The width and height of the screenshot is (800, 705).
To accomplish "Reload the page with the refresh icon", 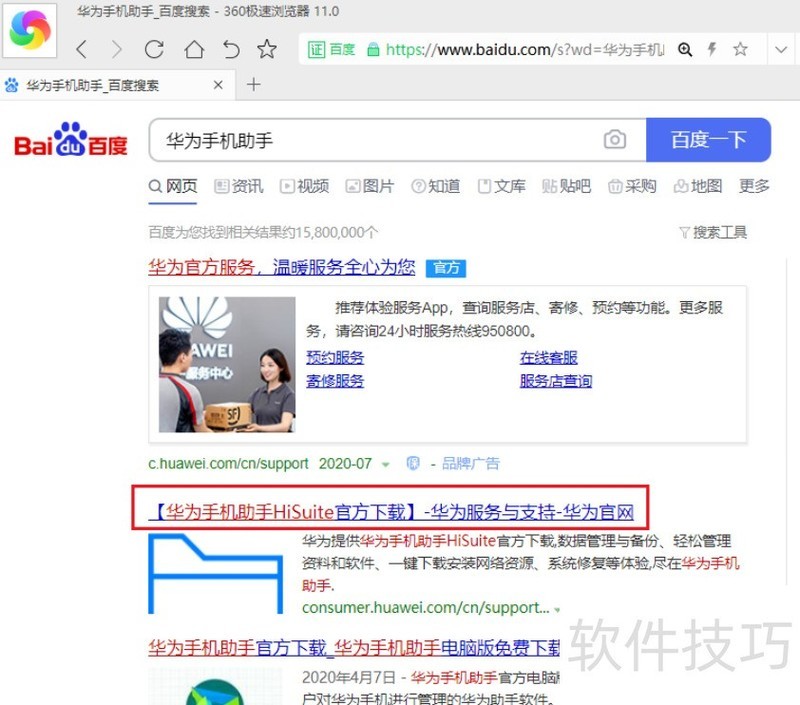I will click(x=154, y=49).
